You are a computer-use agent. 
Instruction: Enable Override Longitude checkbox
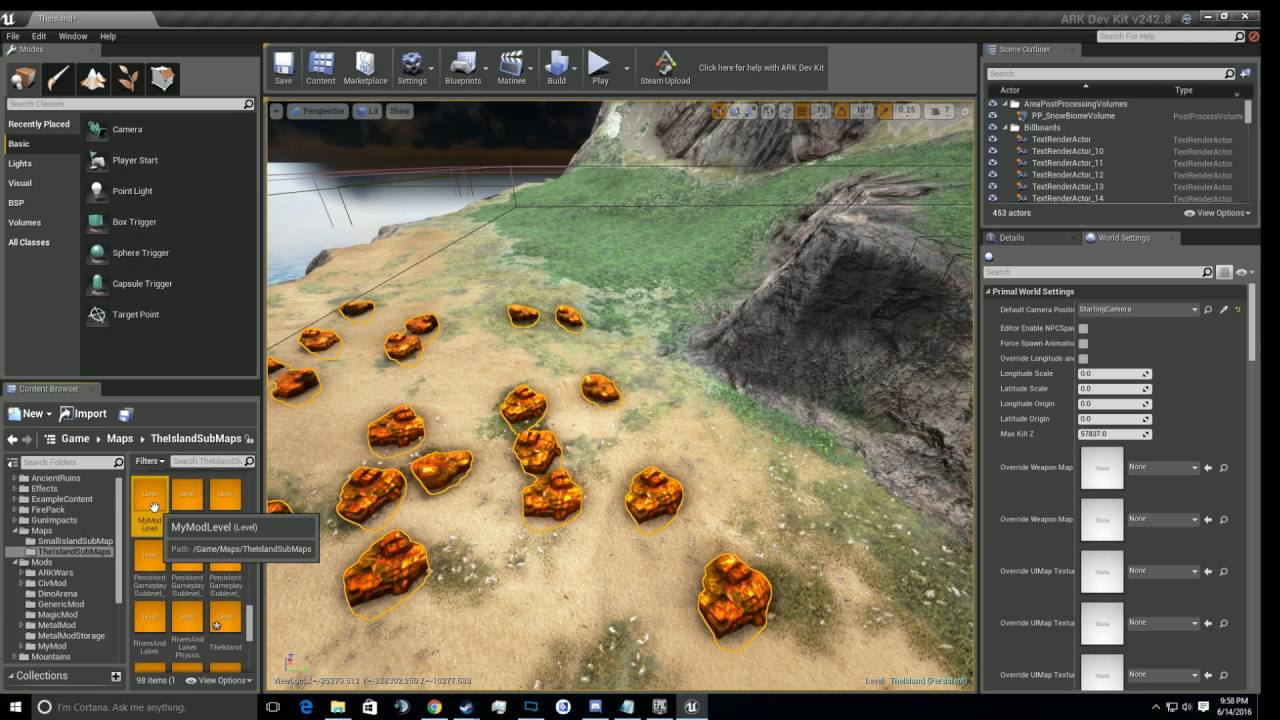click(1083, 358)
